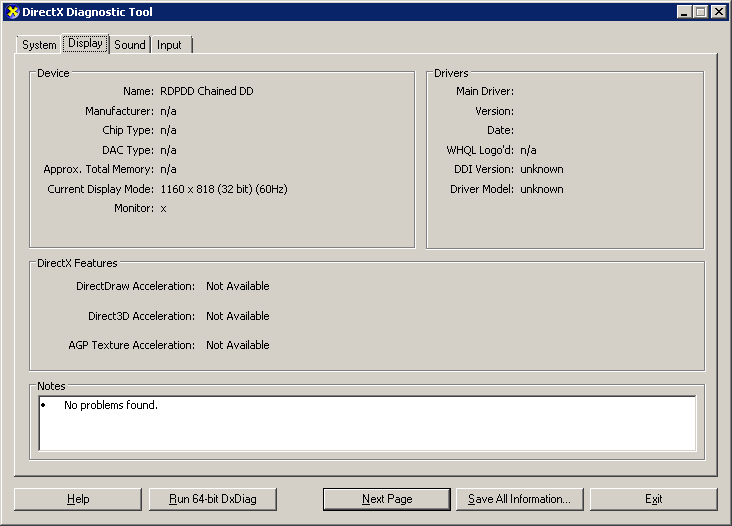Switch to the System tab

pyautogui.click(x=39, y=45)
